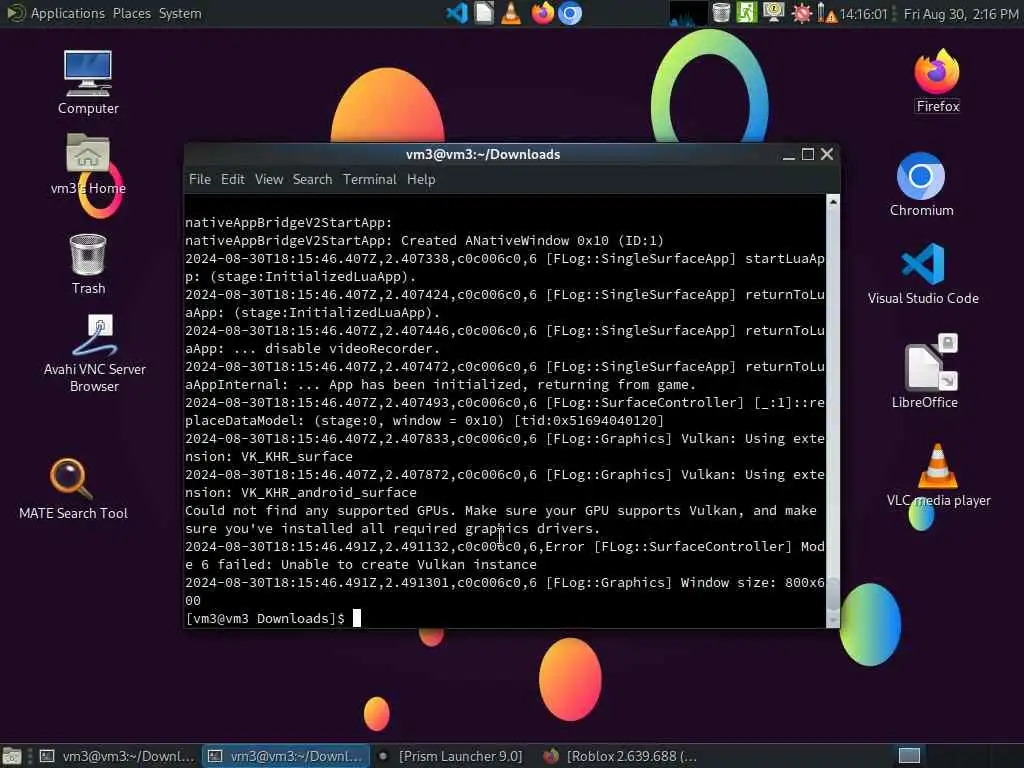Open the System menu
This screenshot has height=768, width=1024.
180,13
